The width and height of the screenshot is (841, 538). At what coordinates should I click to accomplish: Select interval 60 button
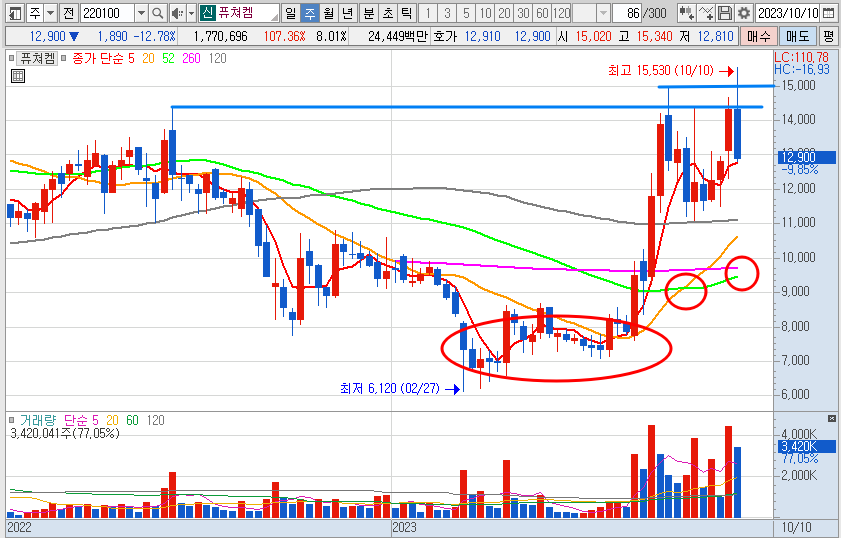point(542,13)
